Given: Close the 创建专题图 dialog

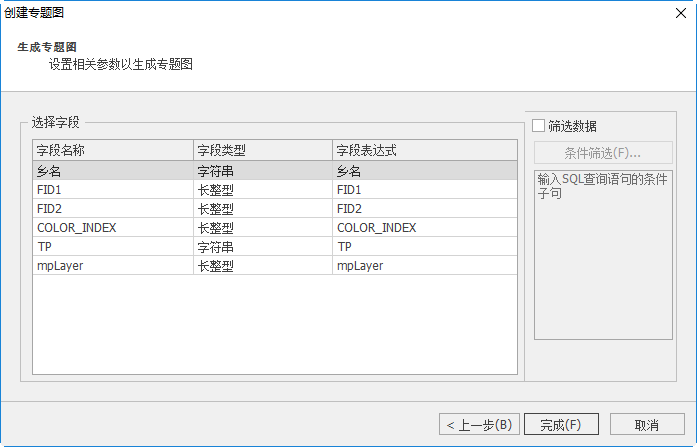Looking at the screenshot, I should click(x=680, y=13).
